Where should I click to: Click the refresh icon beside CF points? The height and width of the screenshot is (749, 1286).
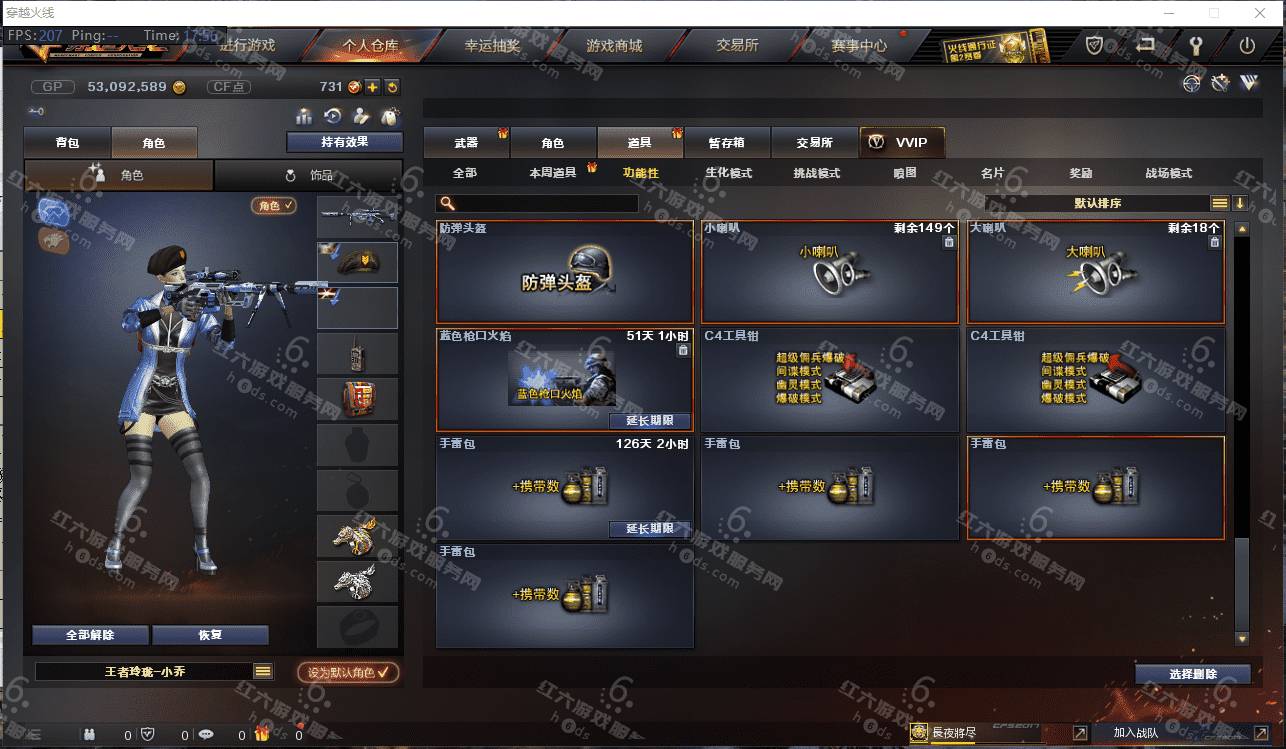392,87
